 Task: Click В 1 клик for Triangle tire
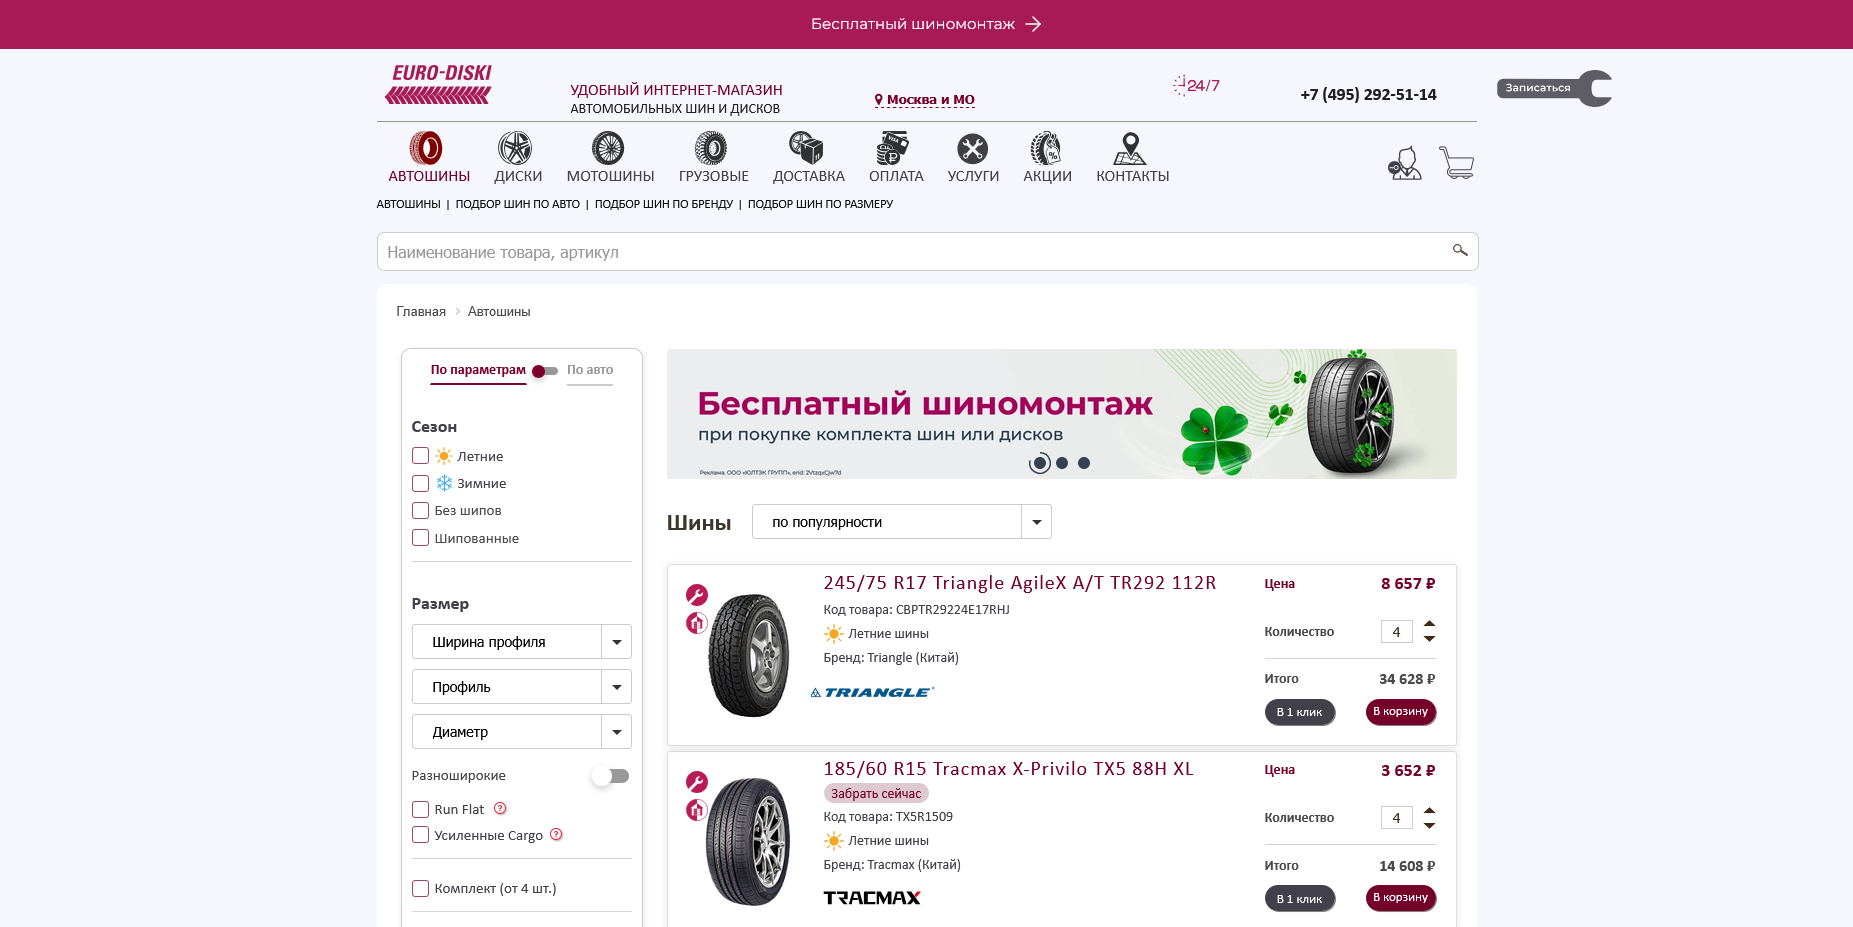point(1299,712)
